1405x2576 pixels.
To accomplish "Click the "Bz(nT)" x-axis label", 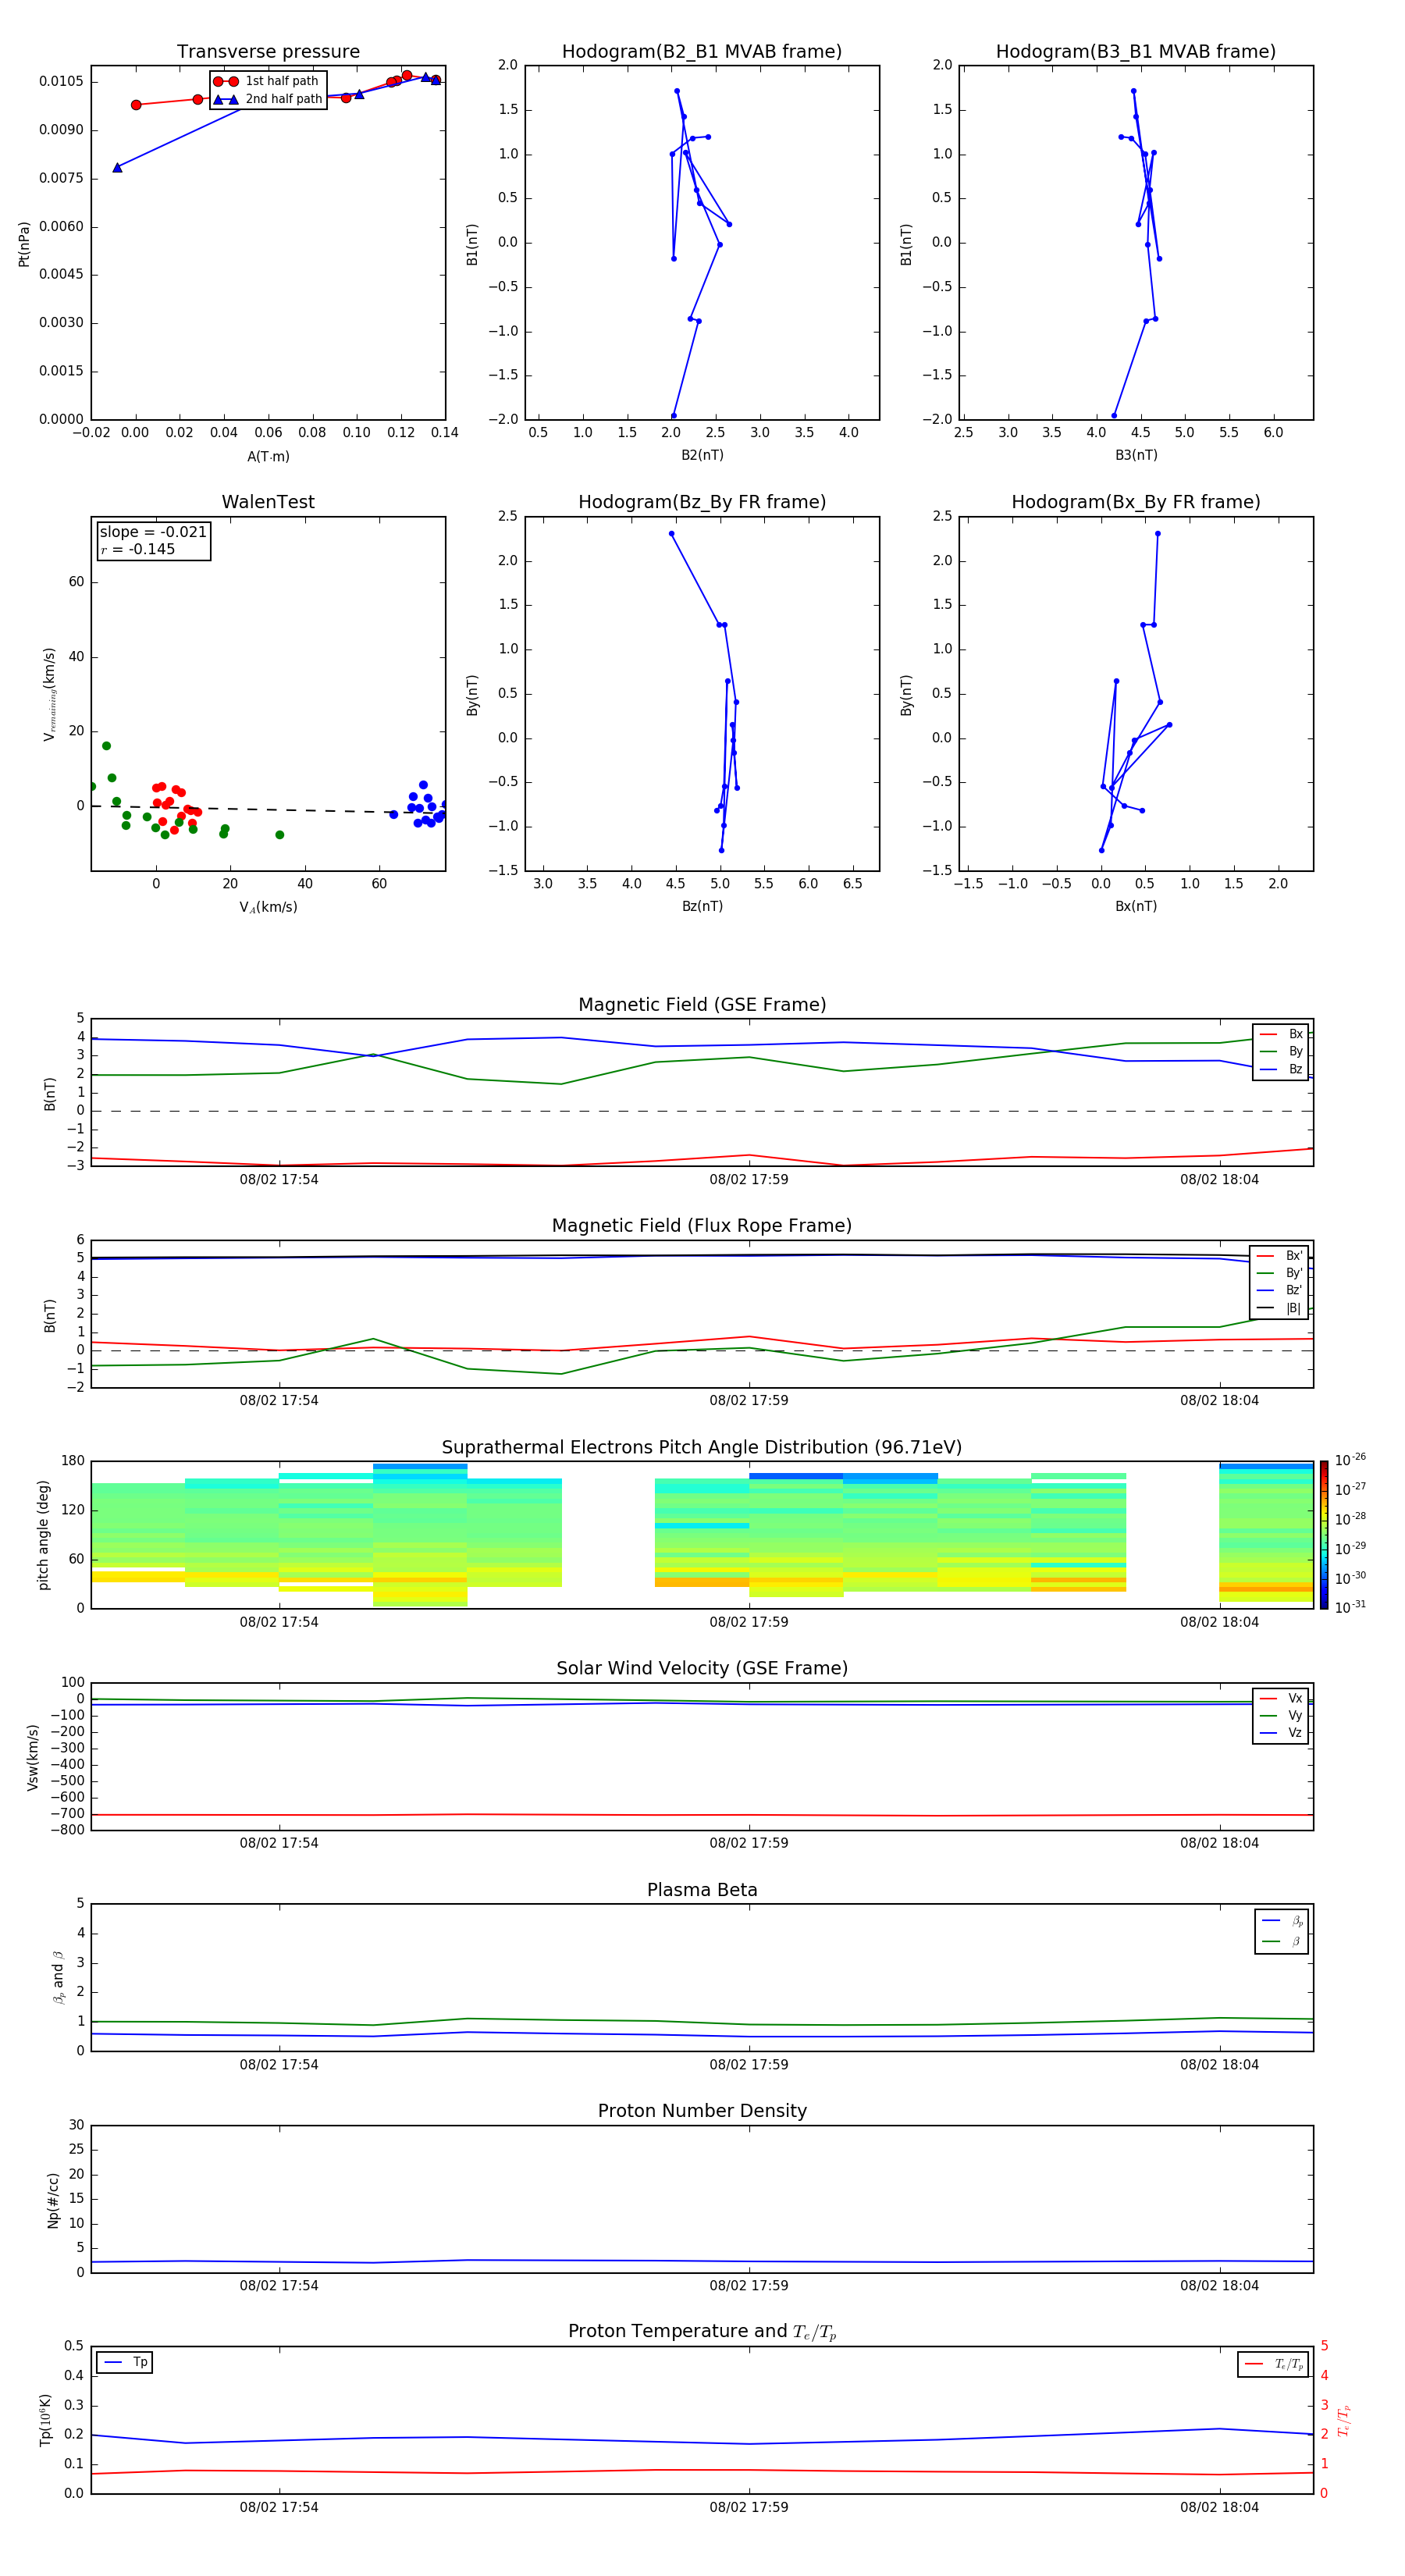I will coord(702,906).
